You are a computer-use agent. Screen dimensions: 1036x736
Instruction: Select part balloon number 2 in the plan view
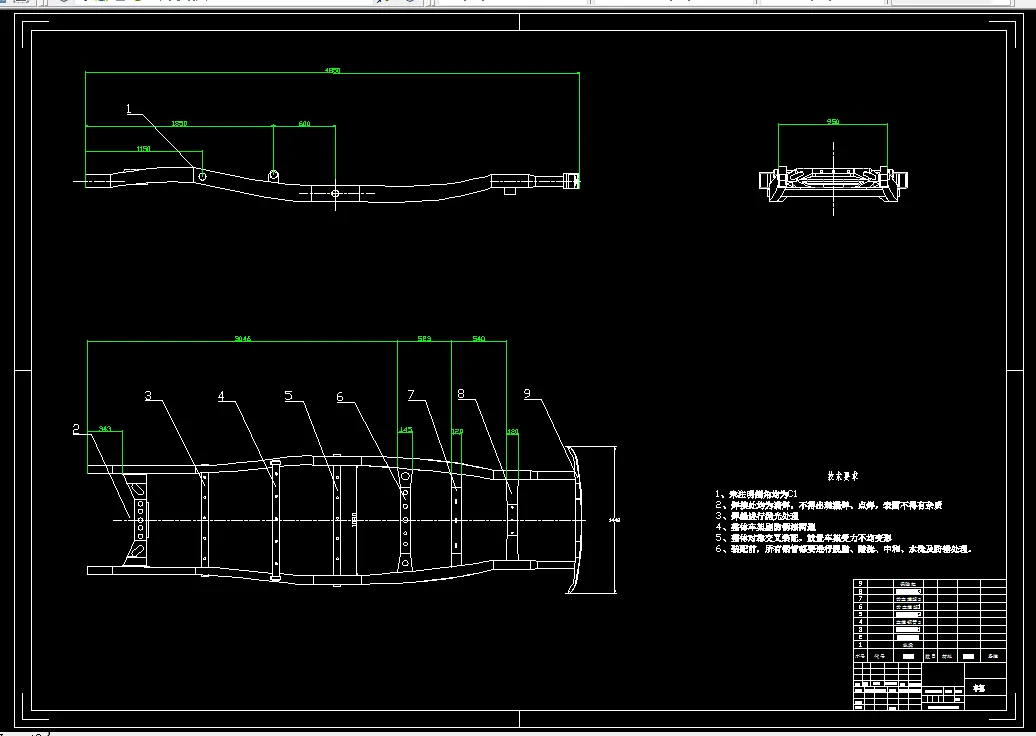click(x=76, y=429)
